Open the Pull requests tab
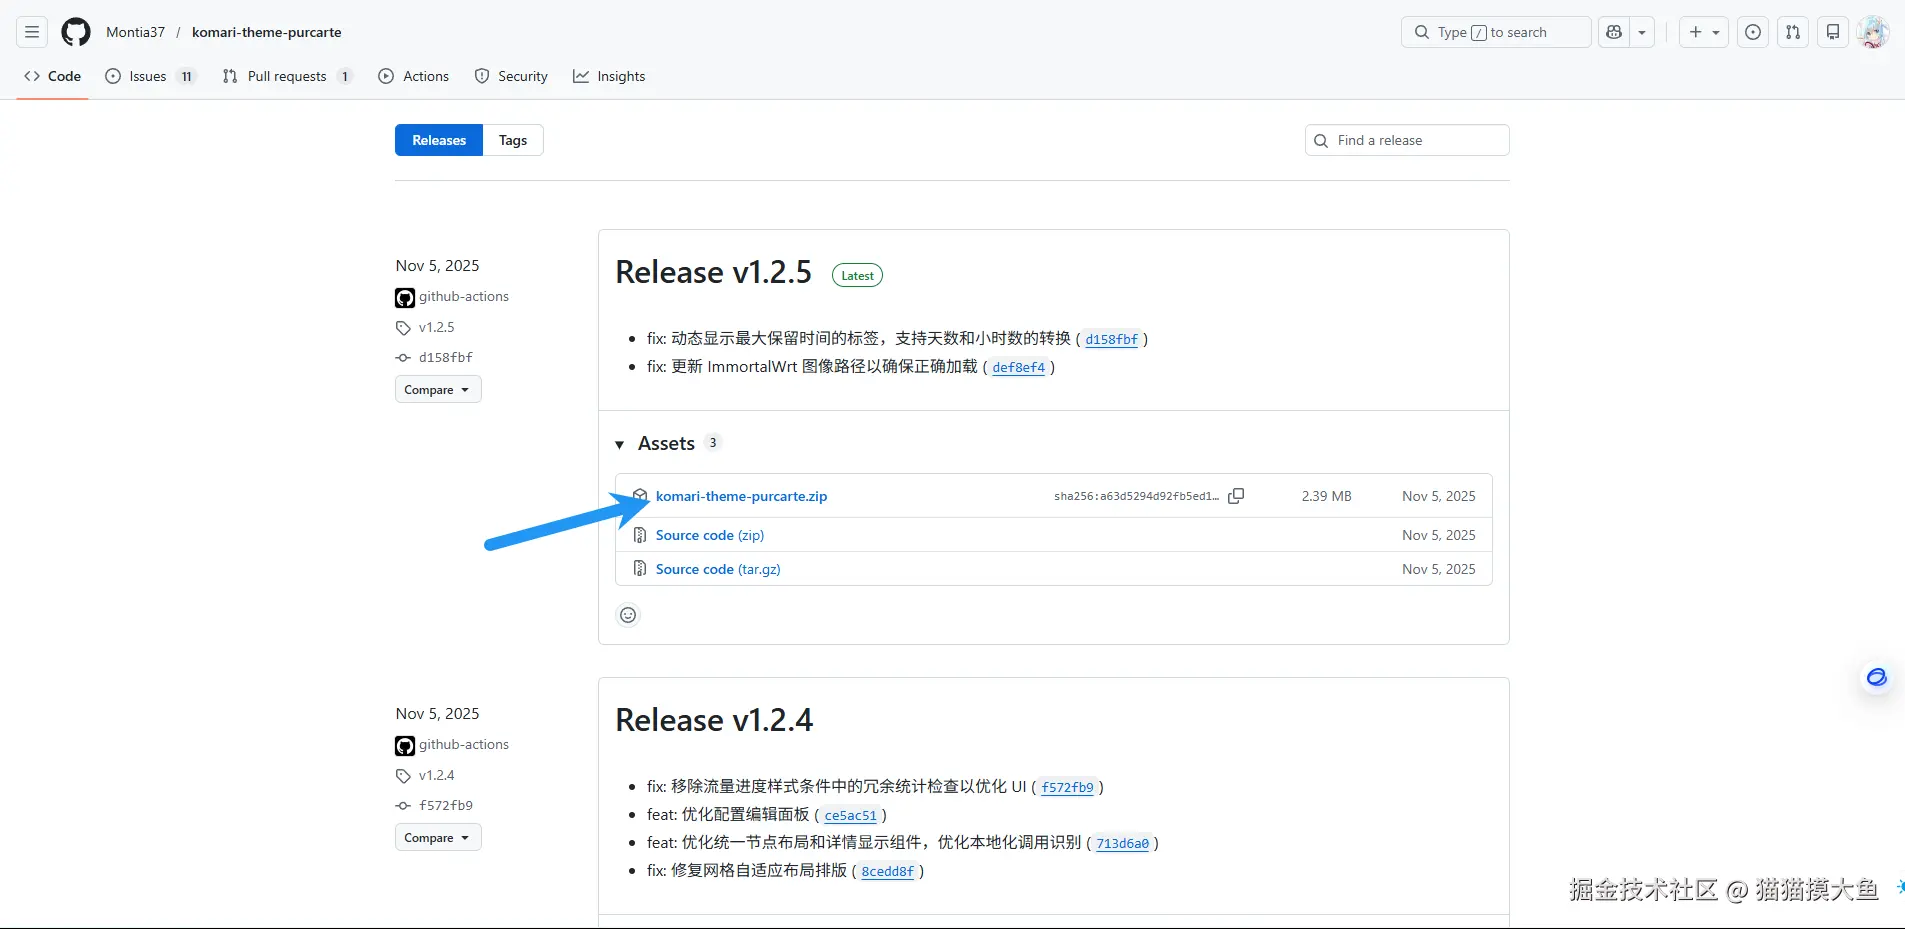This screenshot has height=929, width=1905. (287, 76)
